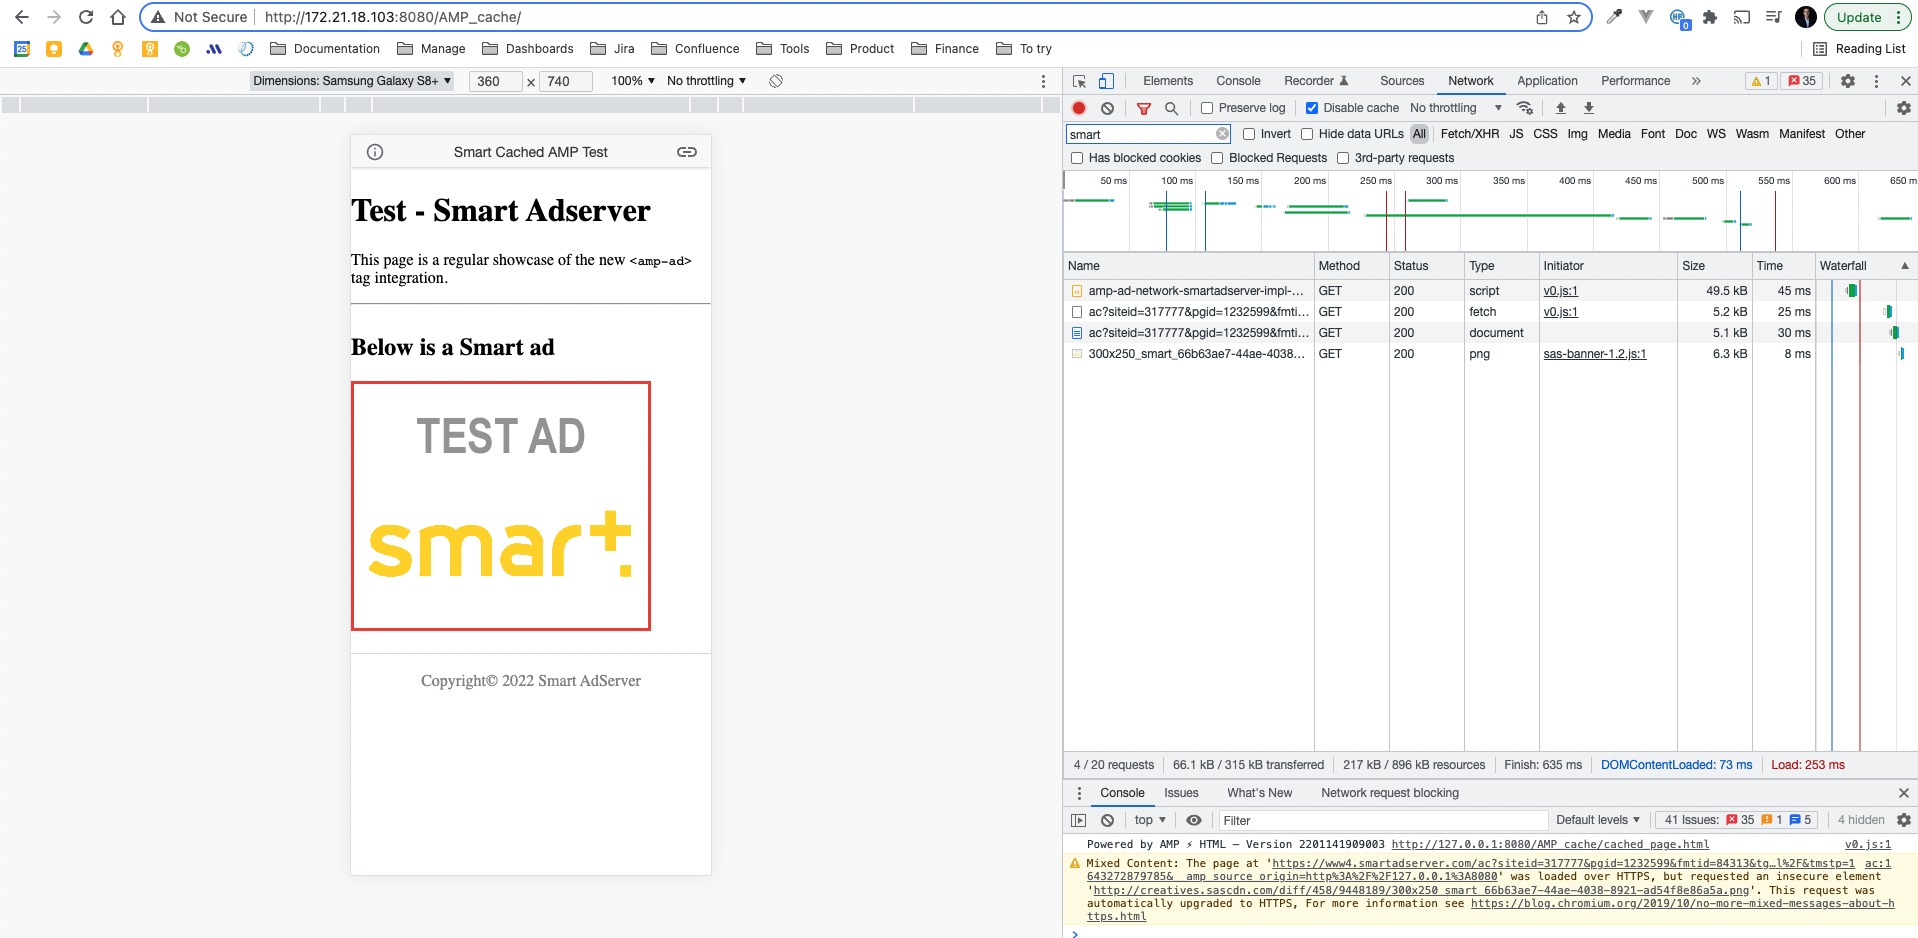The image size is (1918, 938).
Task: Open the Reading List
Action: [x=1859, y=49]
